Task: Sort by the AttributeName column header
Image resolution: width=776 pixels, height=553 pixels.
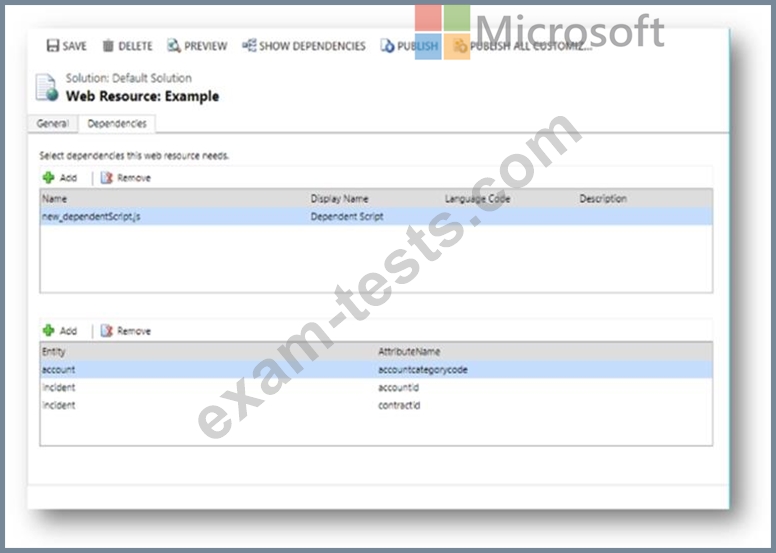Action: coord(407,351)
